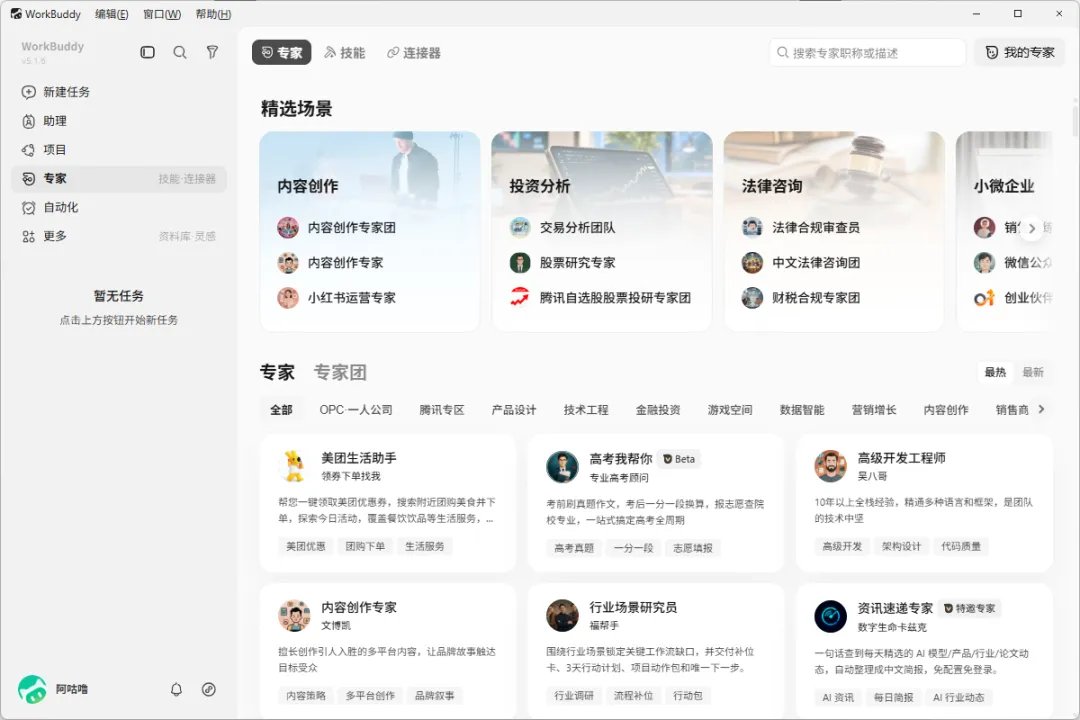The height and width of the screenshot is (720, 1080).
Task: Open the 内容创作 scene card heading
Action: tap(308, 186)
